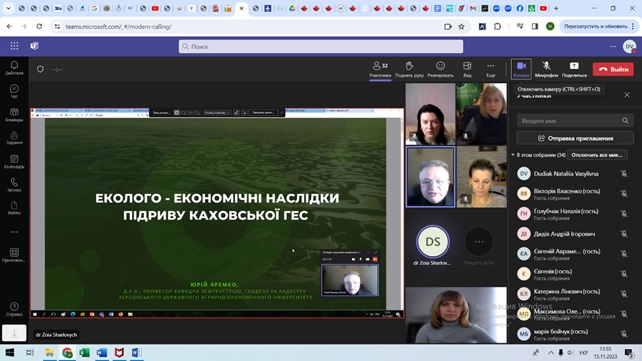Toggle muted mic icon beside Dudiak Nataliia Vasylivna

point(624,174)
